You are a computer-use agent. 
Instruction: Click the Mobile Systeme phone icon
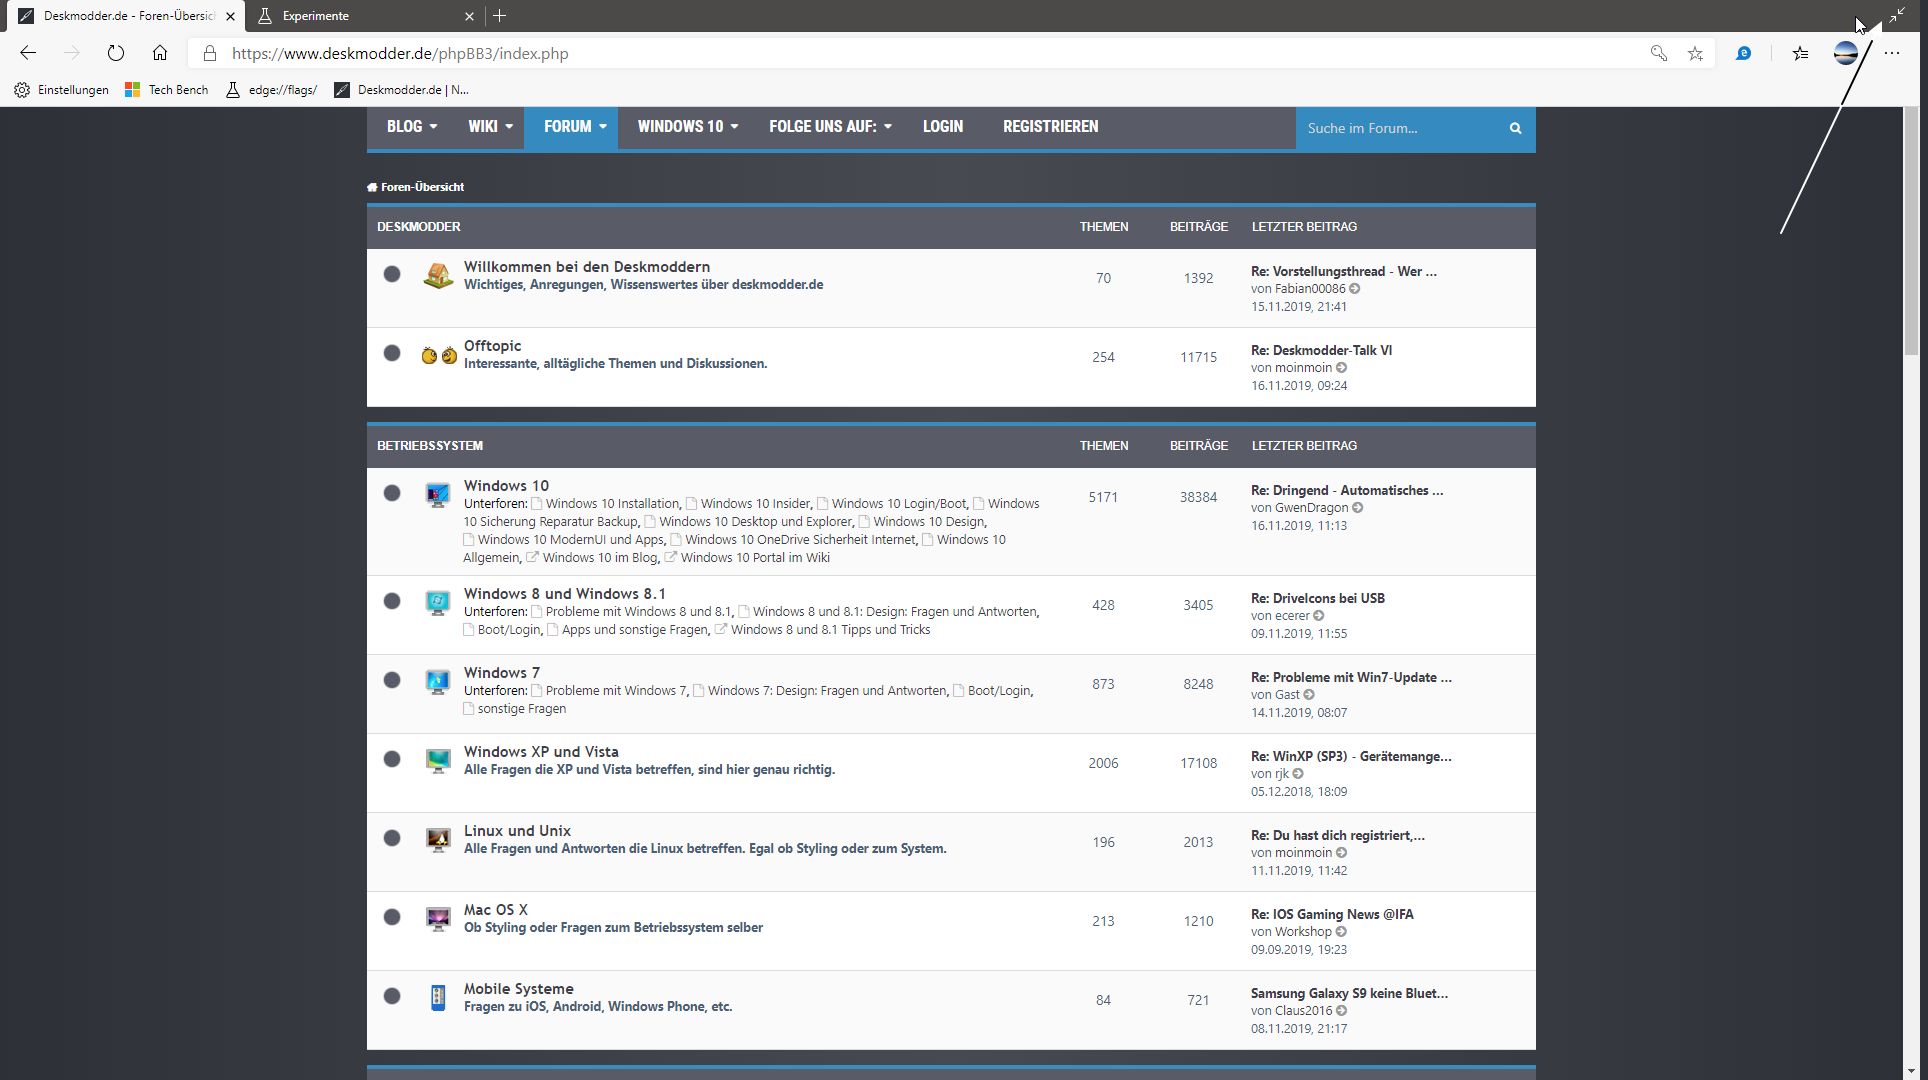438,998
